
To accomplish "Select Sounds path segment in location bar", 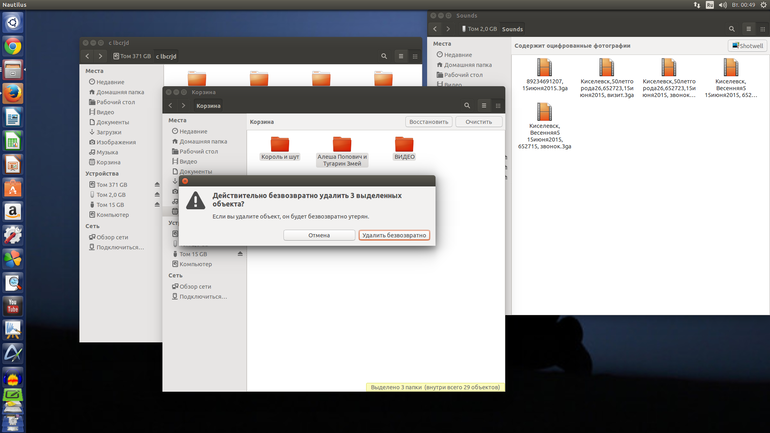I will click(512, 29).
